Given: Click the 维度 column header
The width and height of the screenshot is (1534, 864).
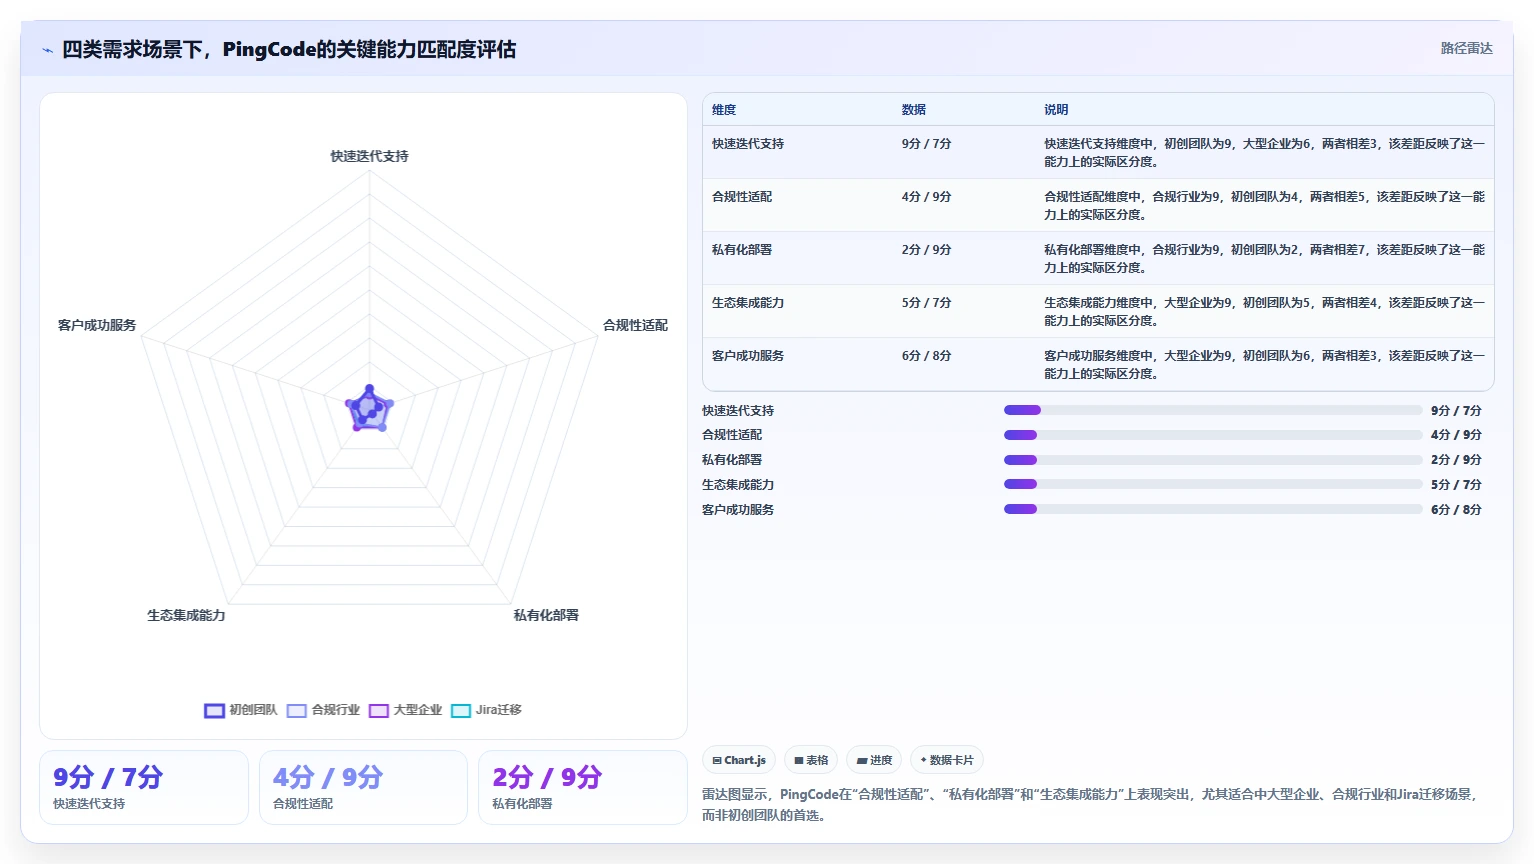Looking at the screenshot, I should 724,110.
